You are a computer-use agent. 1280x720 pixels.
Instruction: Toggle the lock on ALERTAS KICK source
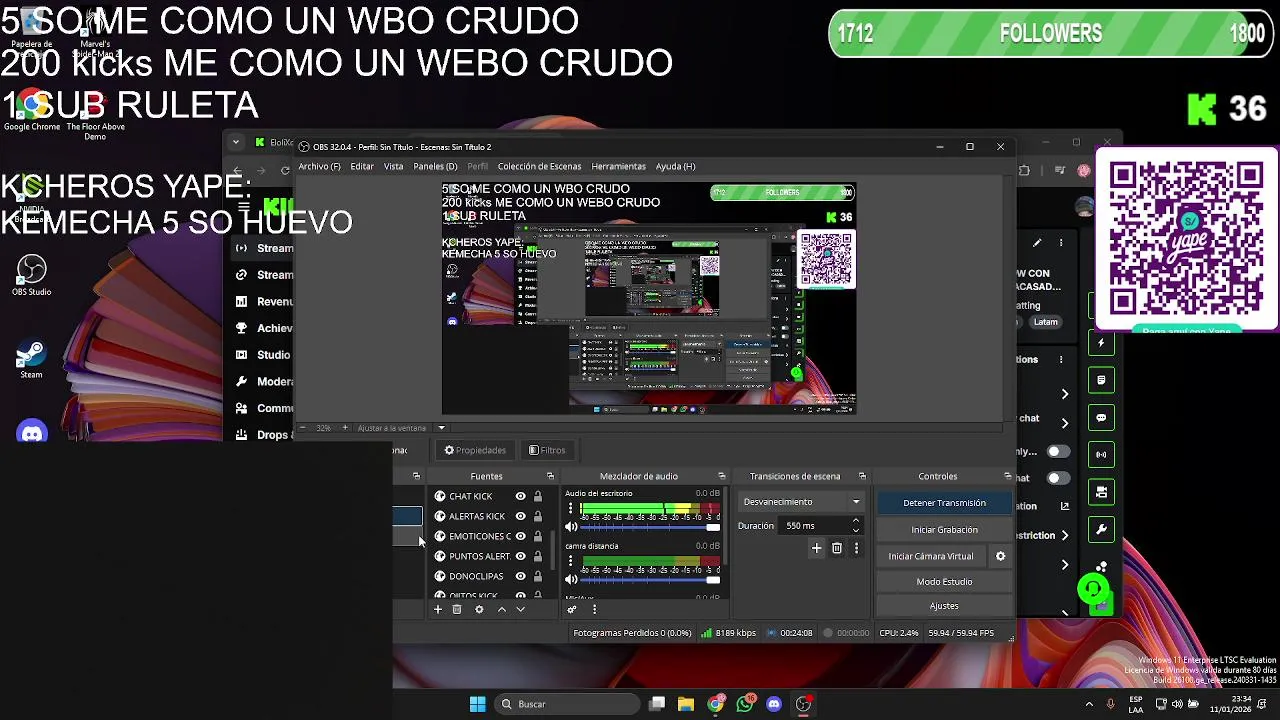(537, 516)
